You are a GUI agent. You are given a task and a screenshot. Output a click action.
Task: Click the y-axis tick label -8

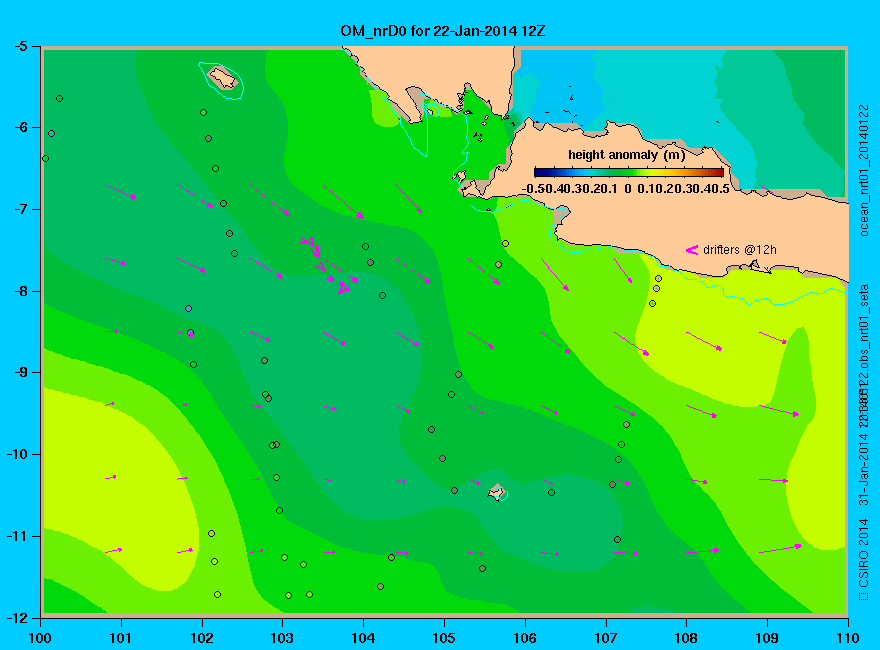coord(20,291)
